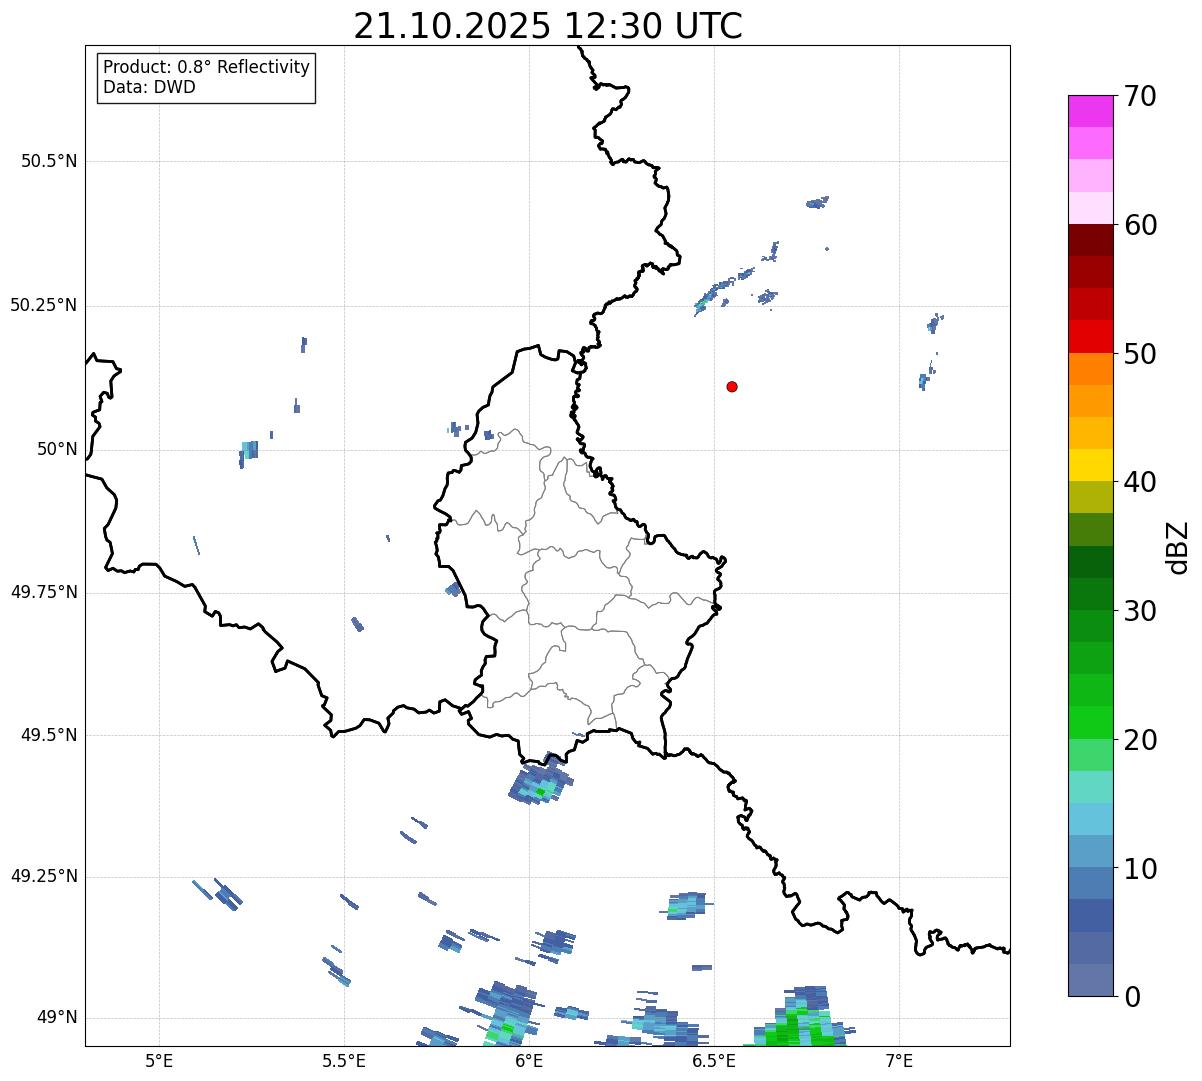
Task: Click the "49.75°N" latitude axis label
Action: click(43, 592)
